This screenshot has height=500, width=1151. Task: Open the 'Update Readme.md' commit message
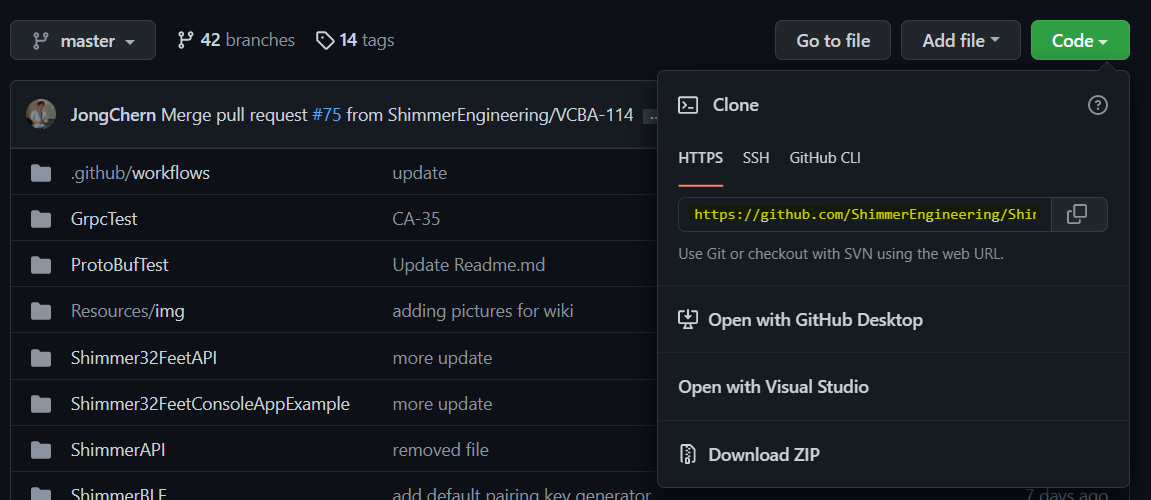(469, 265)
